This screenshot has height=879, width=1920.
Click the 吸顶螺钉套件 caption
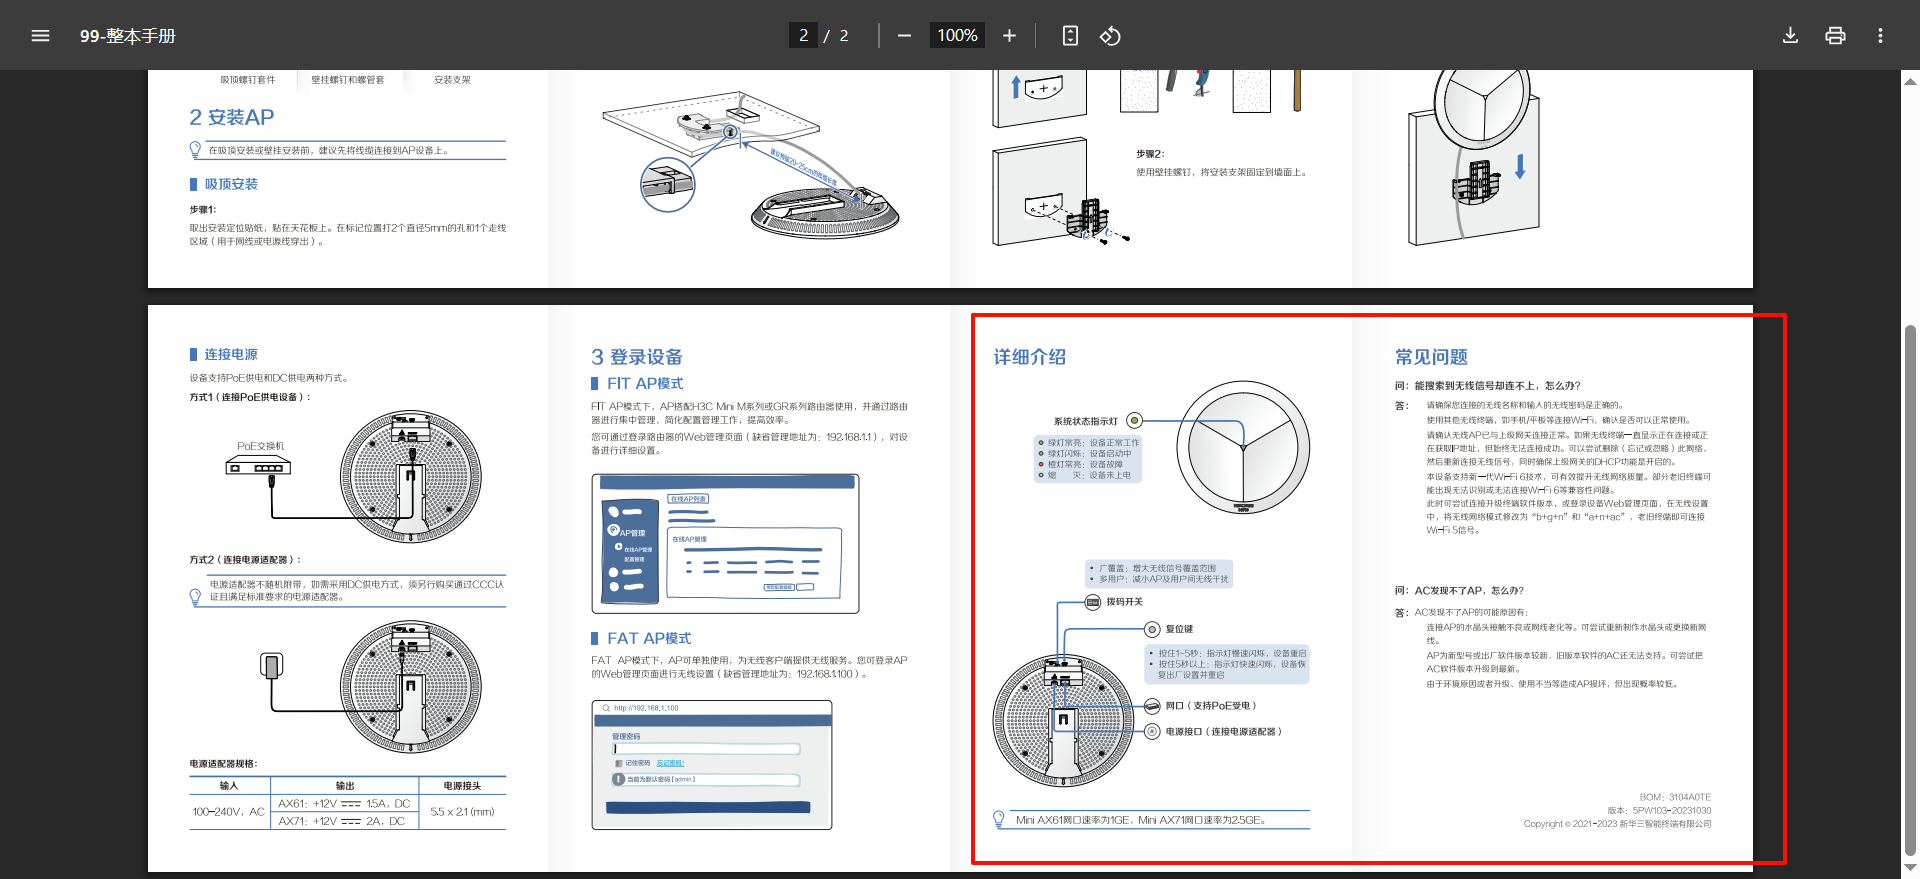pos(248,80)
